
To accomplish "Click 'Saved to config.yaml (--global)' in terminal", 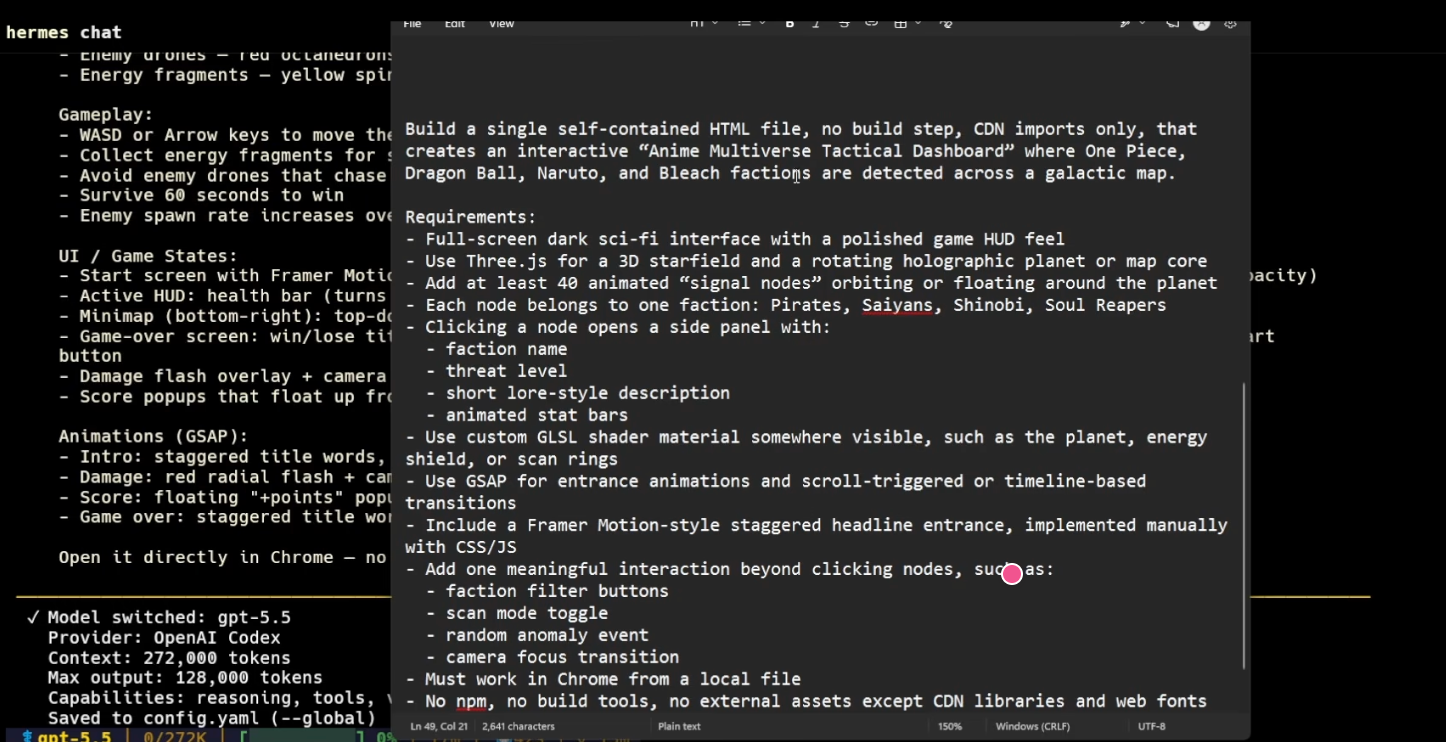I will 212,718.
